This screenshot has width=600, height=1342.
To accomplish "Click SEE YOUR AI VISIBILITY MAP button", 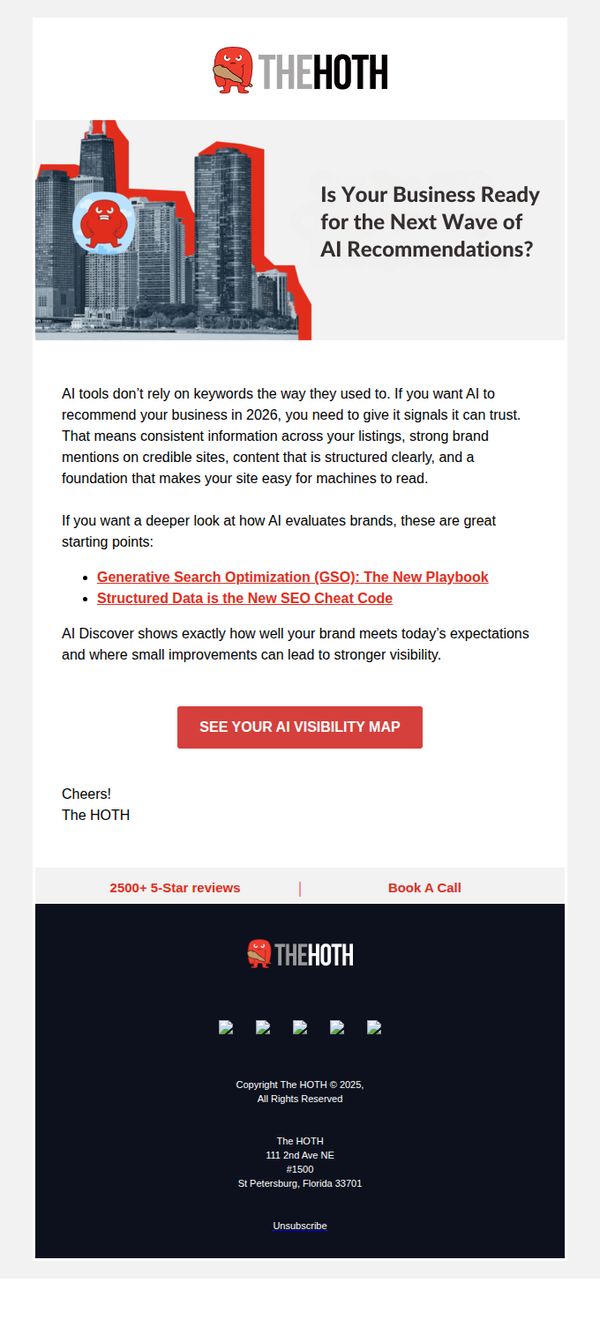I will [300, 727].
